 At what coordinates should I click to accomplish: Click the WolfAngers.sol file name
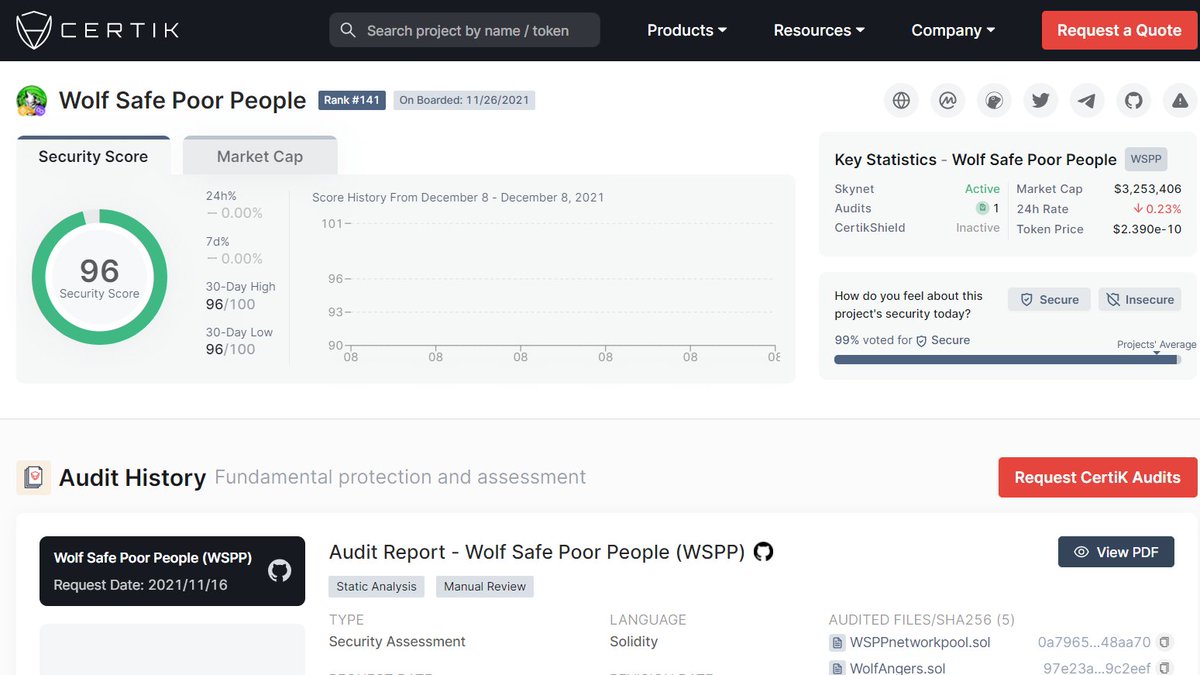click(898, 668)
